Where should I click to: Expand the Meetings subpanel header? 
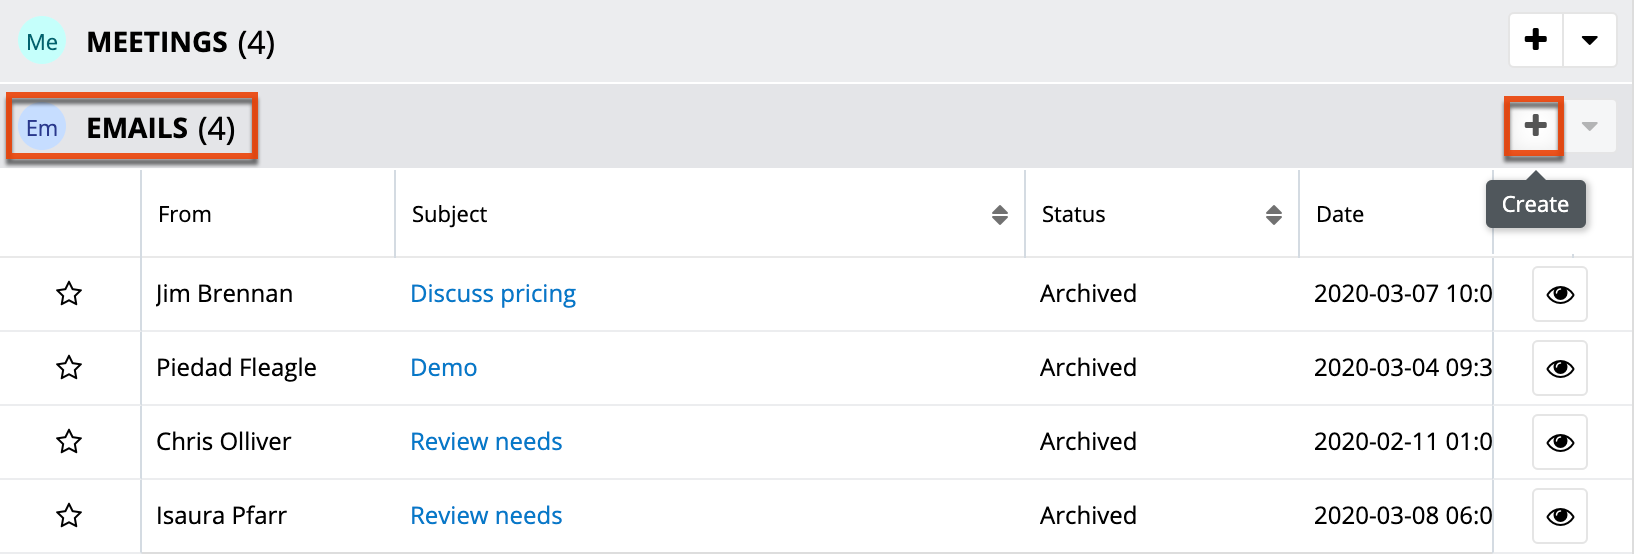coord(800,42)
